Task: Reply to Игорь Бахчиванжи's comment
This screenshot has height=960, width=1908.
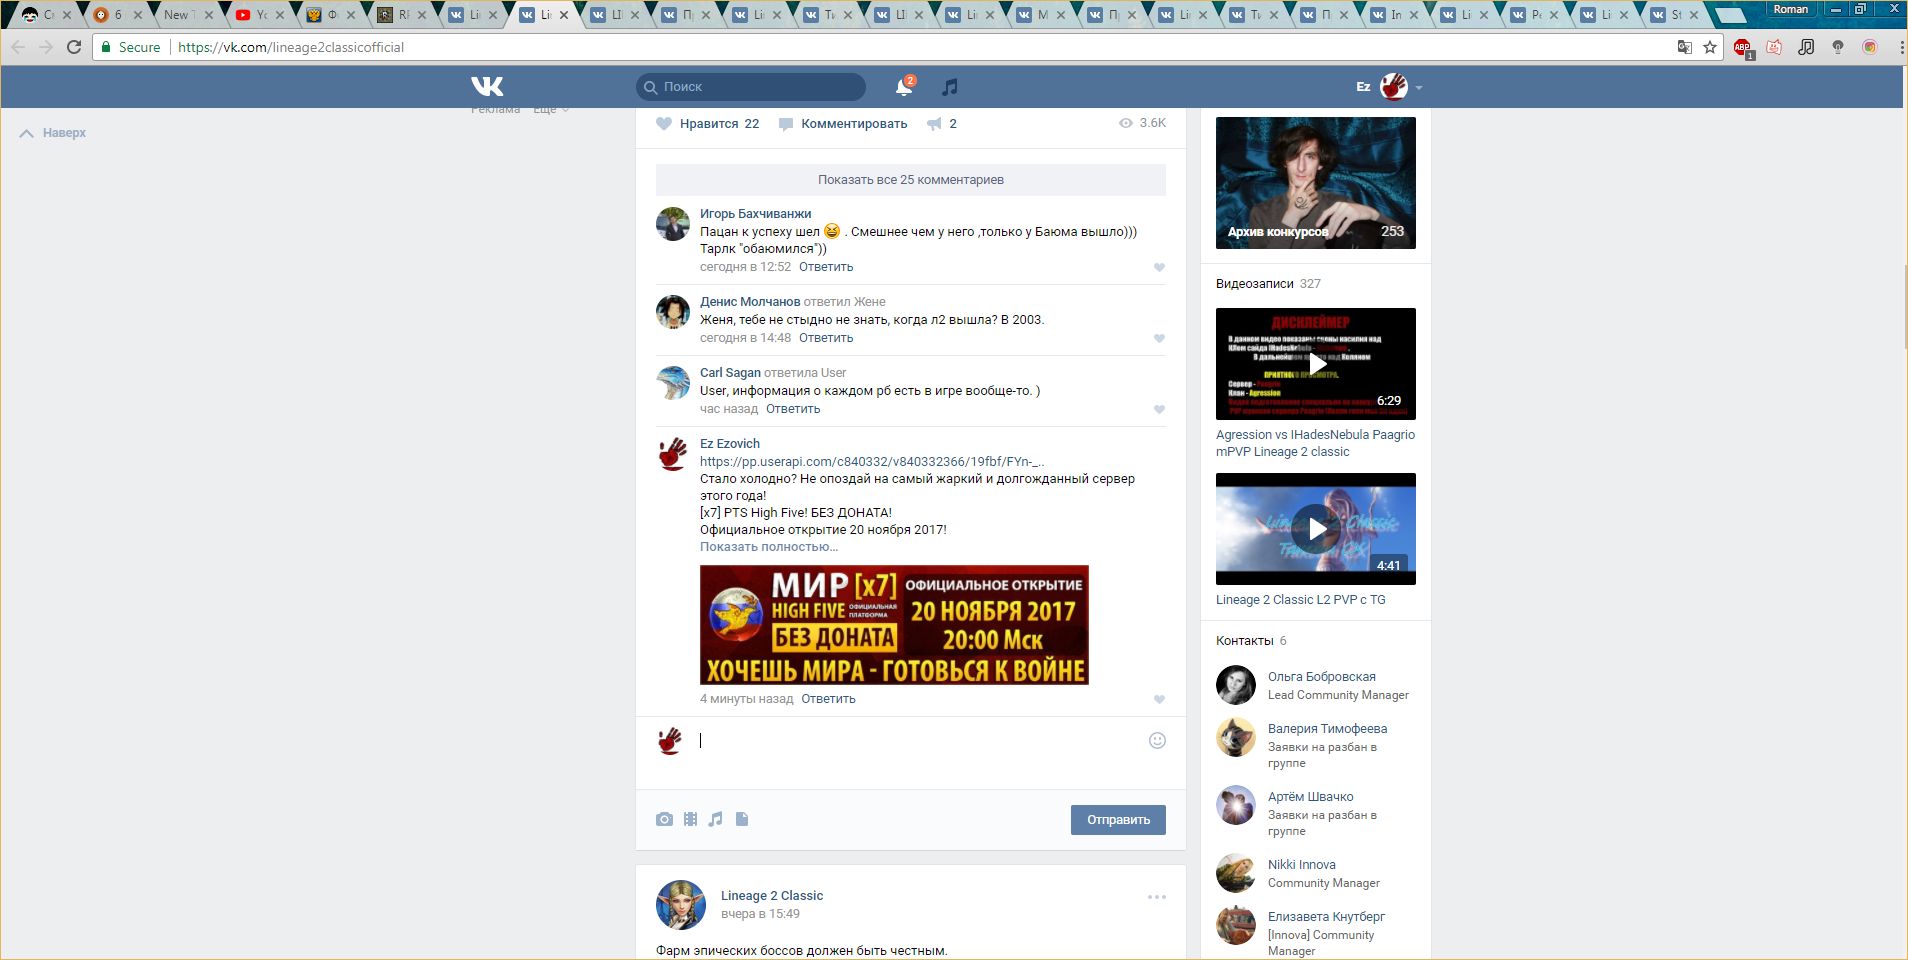Action: point(826,267)
